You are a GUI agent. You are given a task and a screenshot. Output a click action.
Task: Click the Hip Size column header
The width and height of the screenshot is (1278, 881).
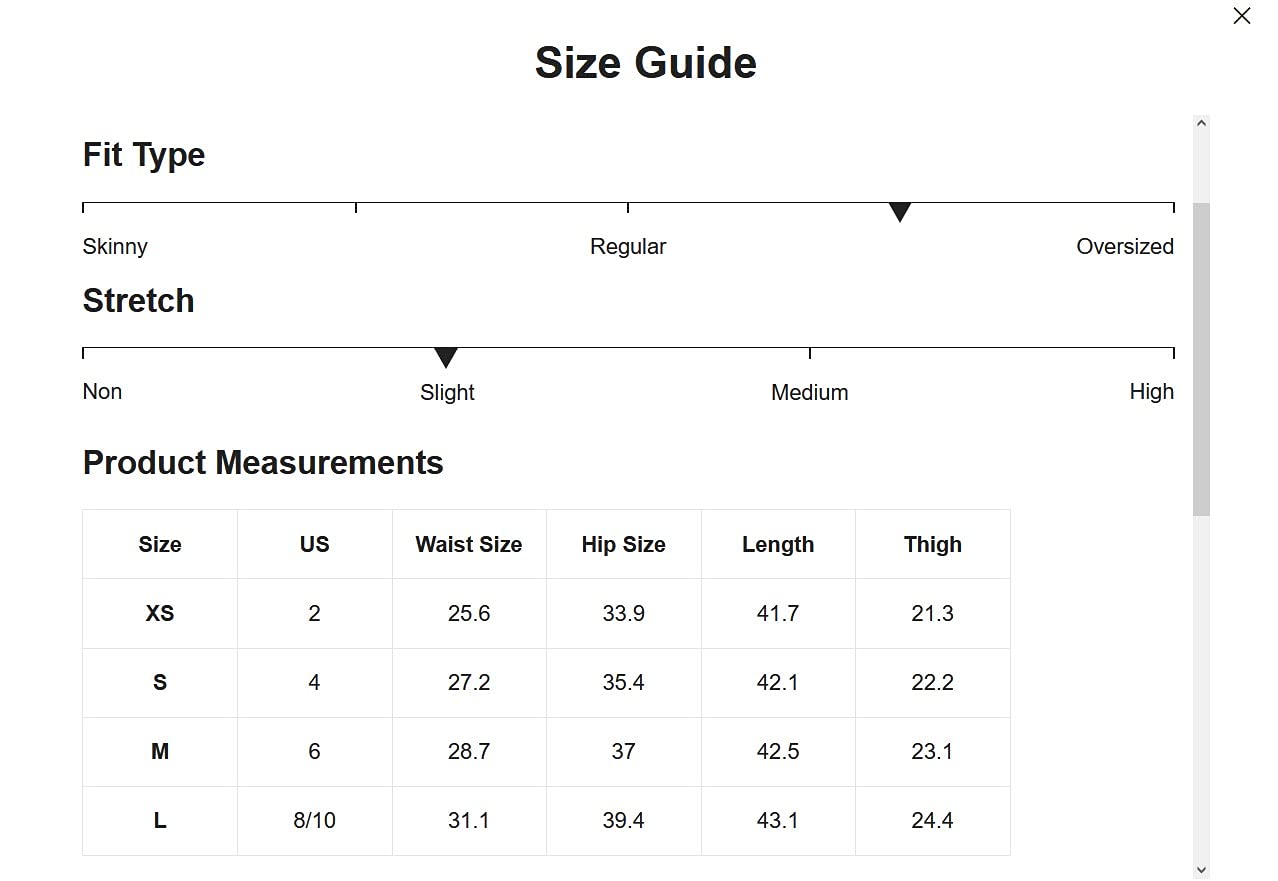point(623,545)
